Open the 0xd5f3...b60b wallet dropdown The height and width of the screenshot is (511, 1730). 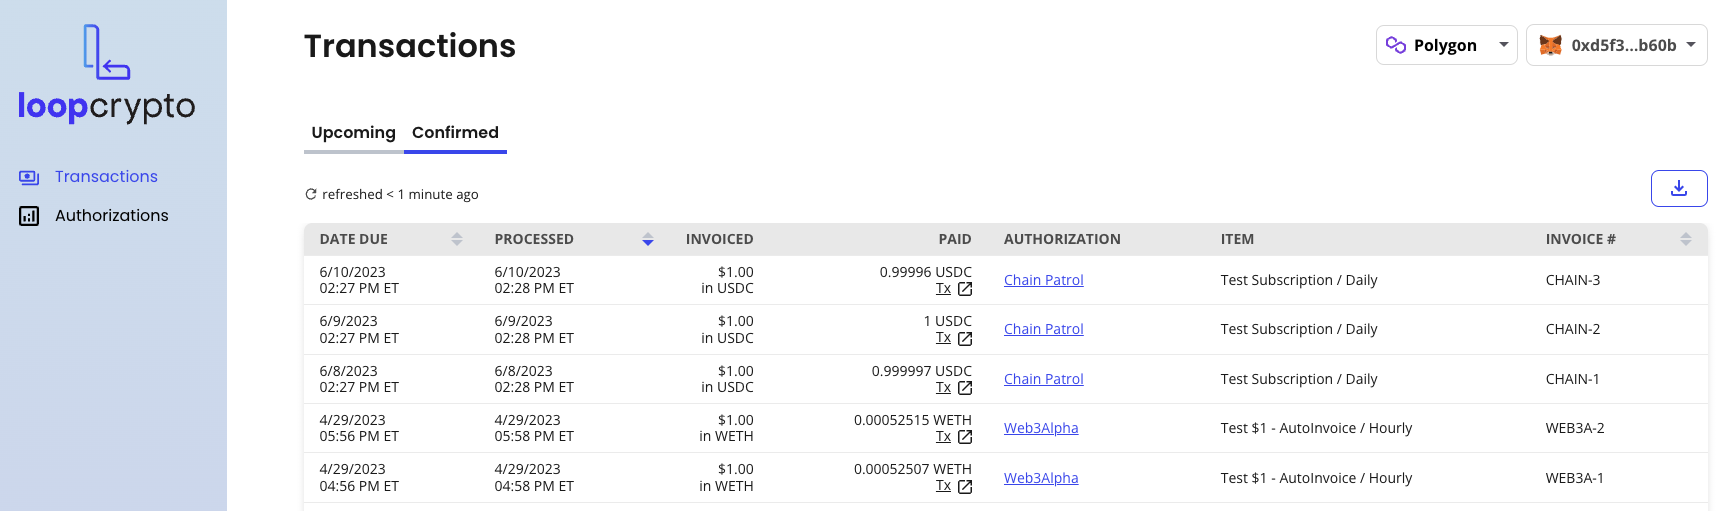click(1617, 45)
